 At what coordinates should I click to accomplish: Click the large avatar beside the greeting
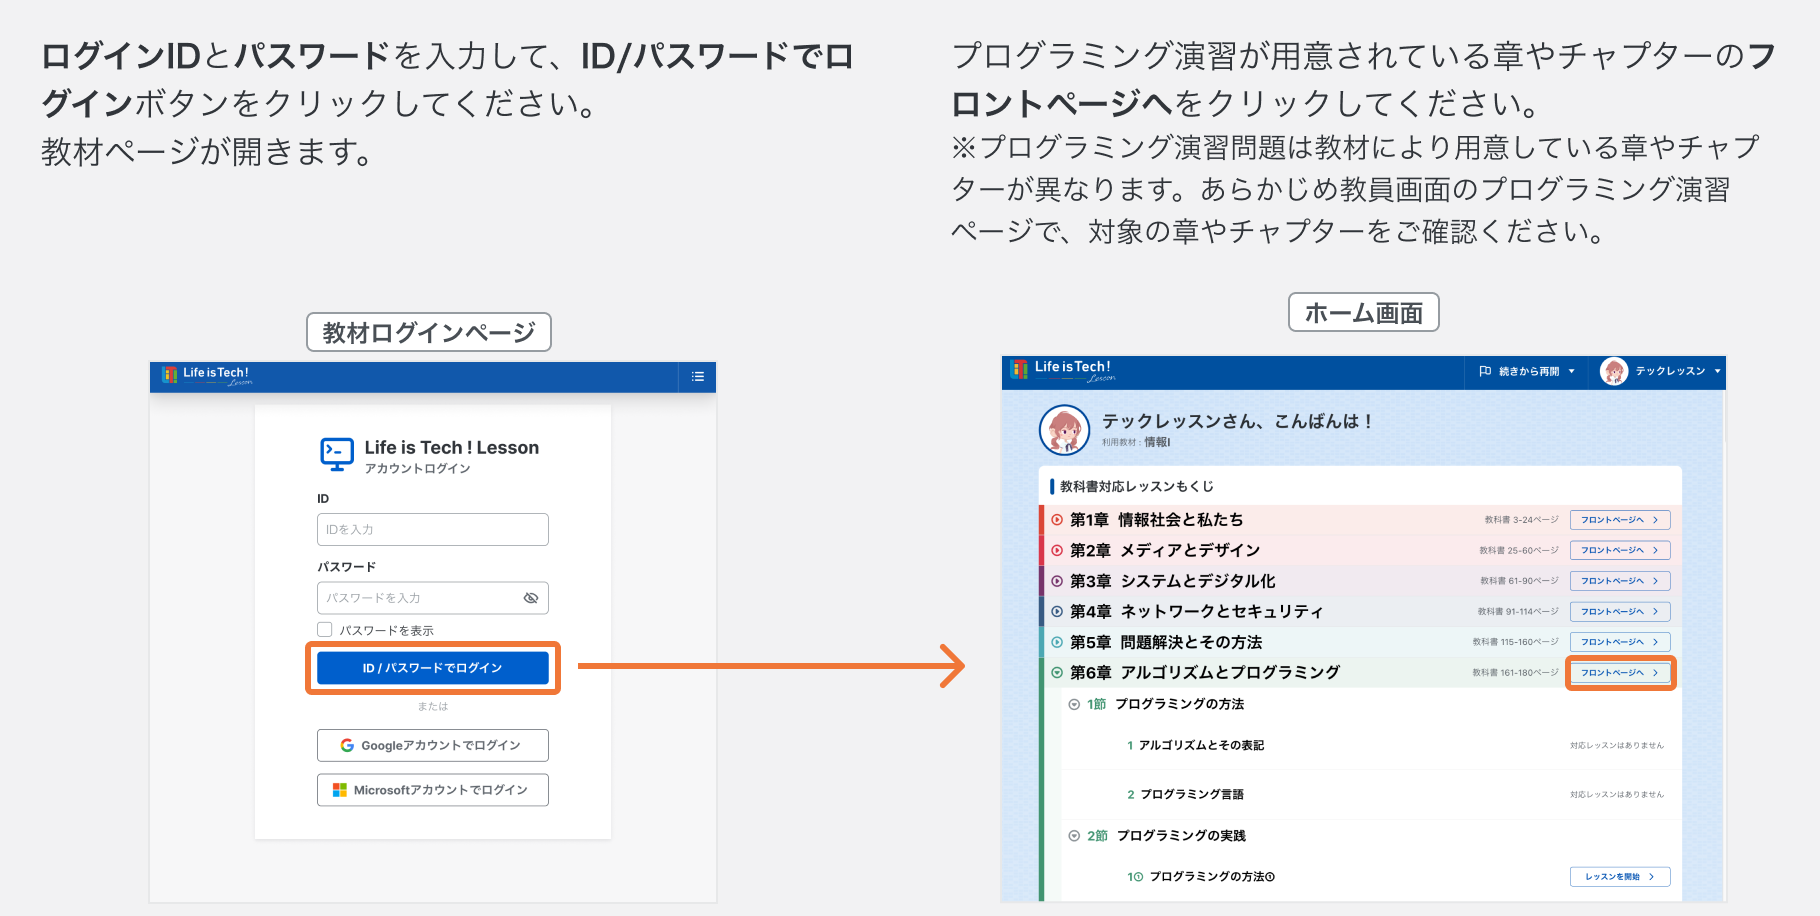[1064, 430]
